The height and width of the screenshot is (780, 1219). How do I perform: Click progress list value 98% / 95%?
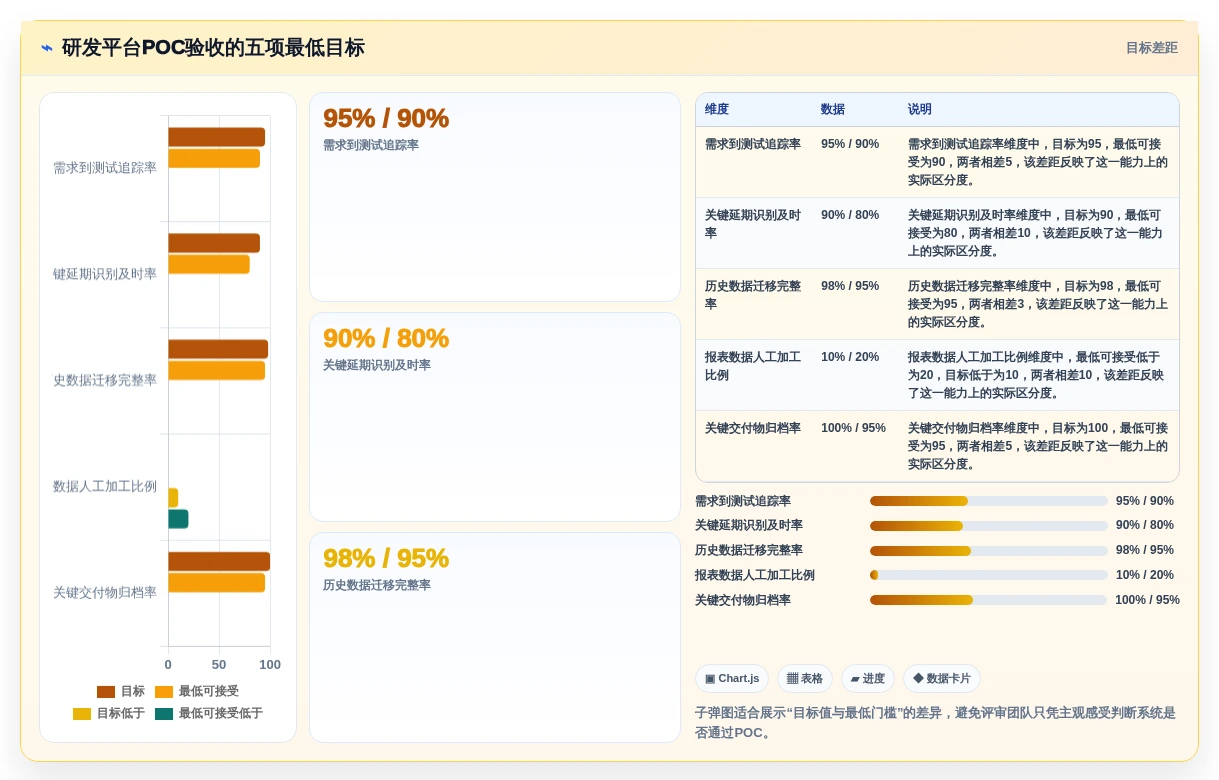tap(1145, 550)
